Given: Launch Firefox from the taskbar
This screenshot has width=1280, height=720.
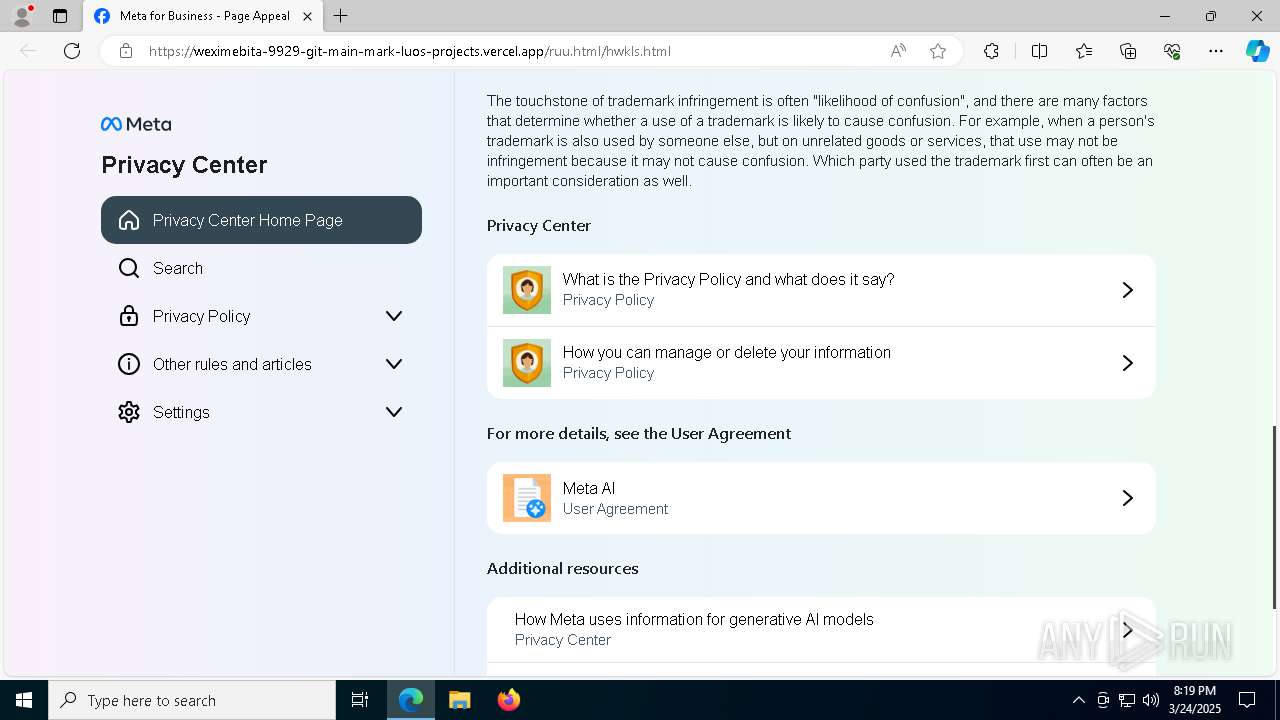Looking at the screenshot, I should click(508, 700).
